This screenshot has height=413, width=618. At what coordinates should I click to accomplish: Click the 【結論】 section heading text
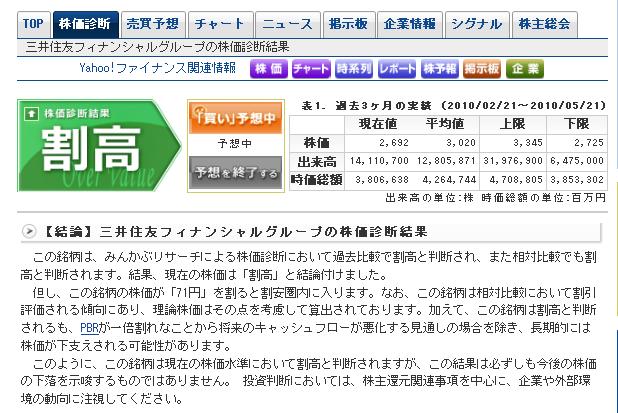coord(235,231)
